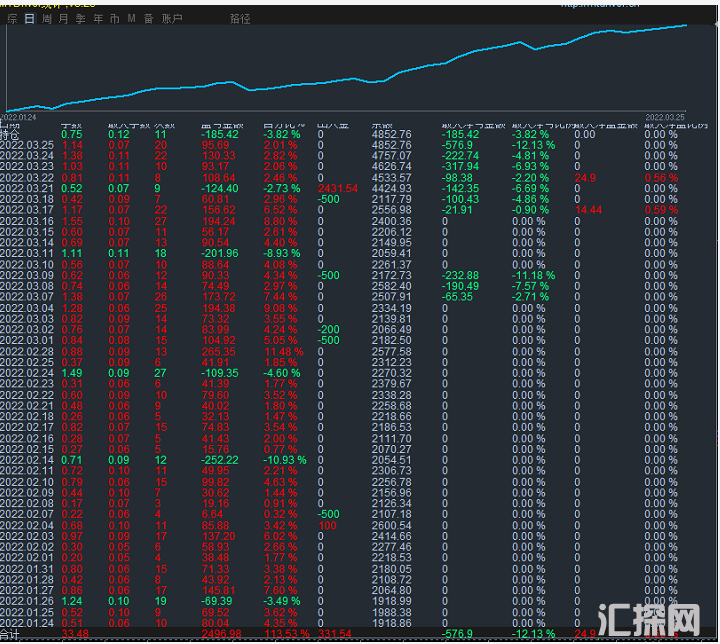Viewport: 720px width, 644px height.
Task: Click lots value 1.49
Action: pos(72,373)
